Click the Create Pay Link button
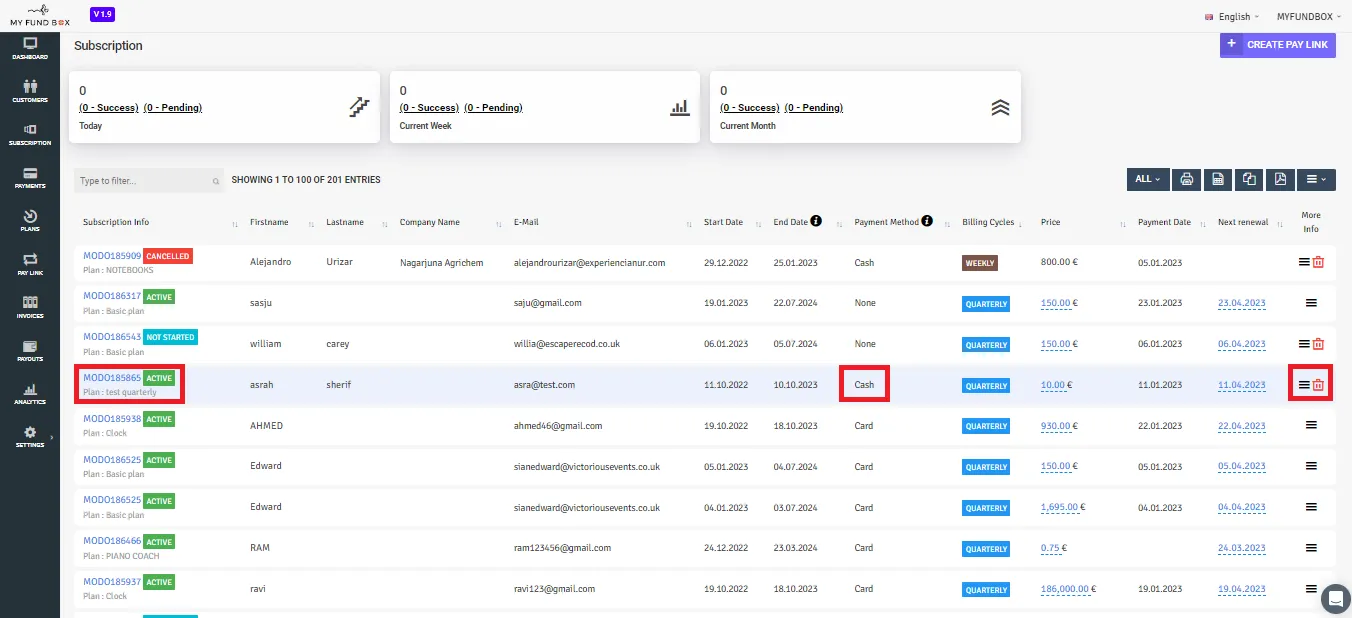The width and height of the screenshot is (1352, 618). point(1278,45)
